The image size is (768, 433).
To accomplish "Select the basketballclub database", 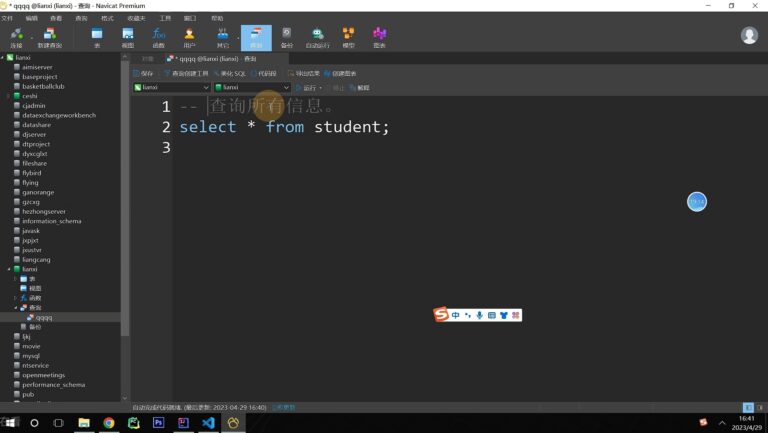I will (43, 86).
